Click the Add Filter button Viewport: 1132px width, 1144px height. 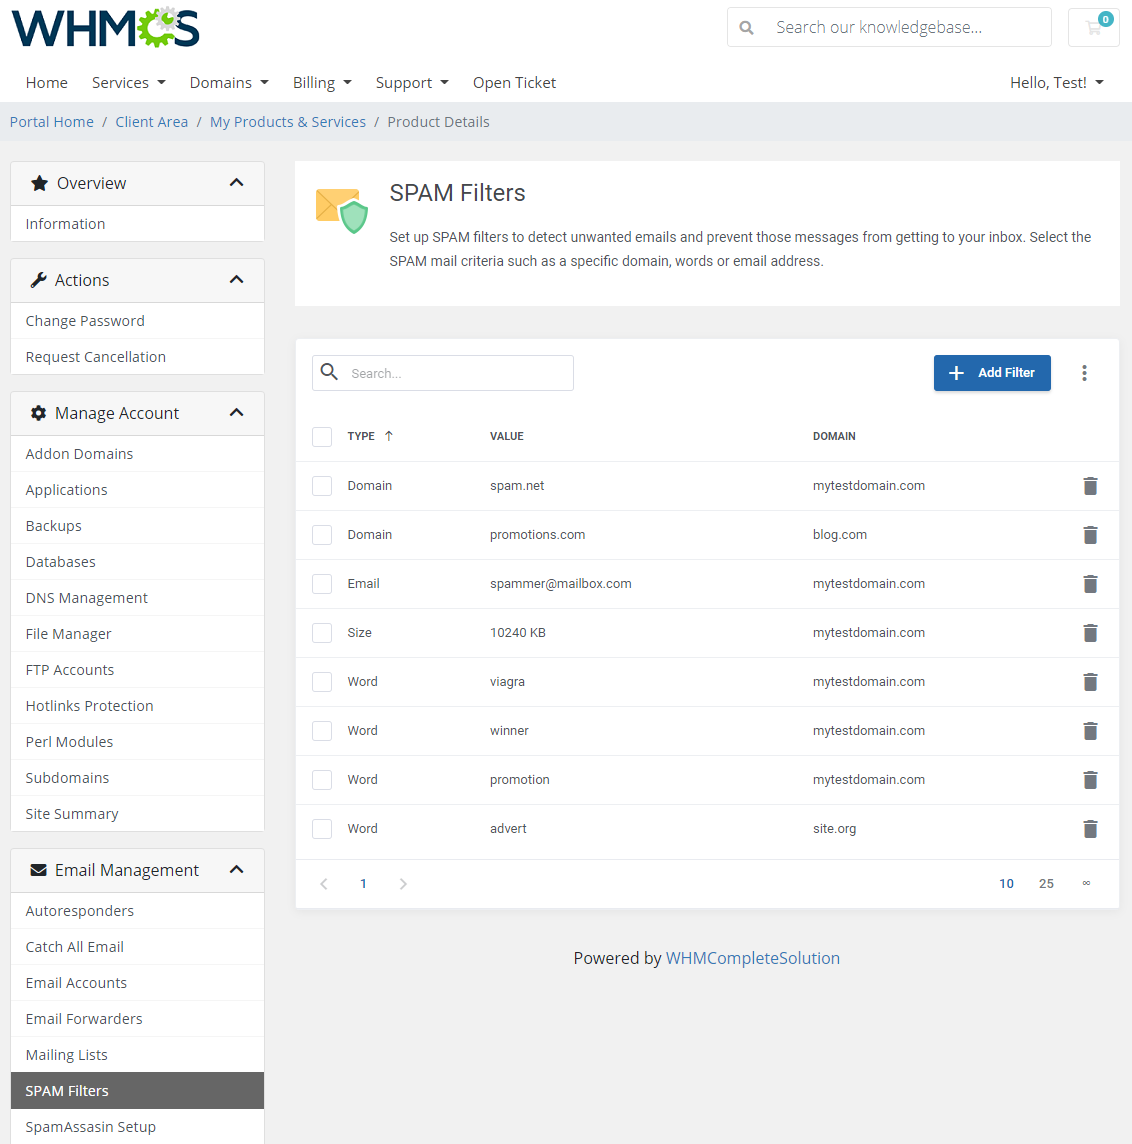click(x=992, y=373)
